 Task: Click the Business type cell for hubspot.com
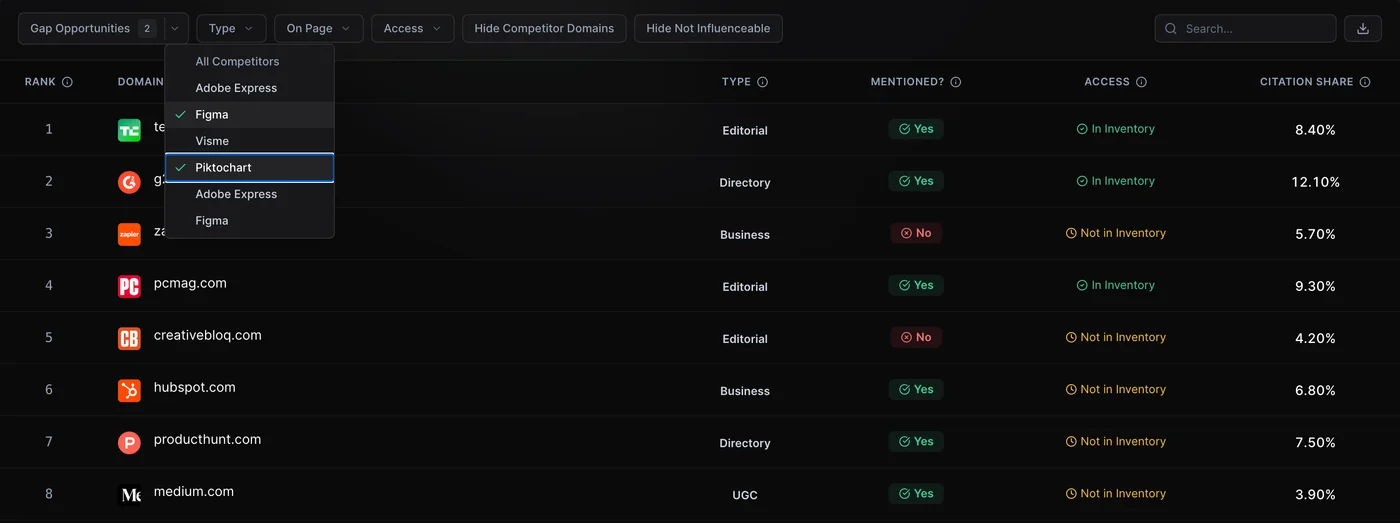pyautogui.click(x=745, y=391)
